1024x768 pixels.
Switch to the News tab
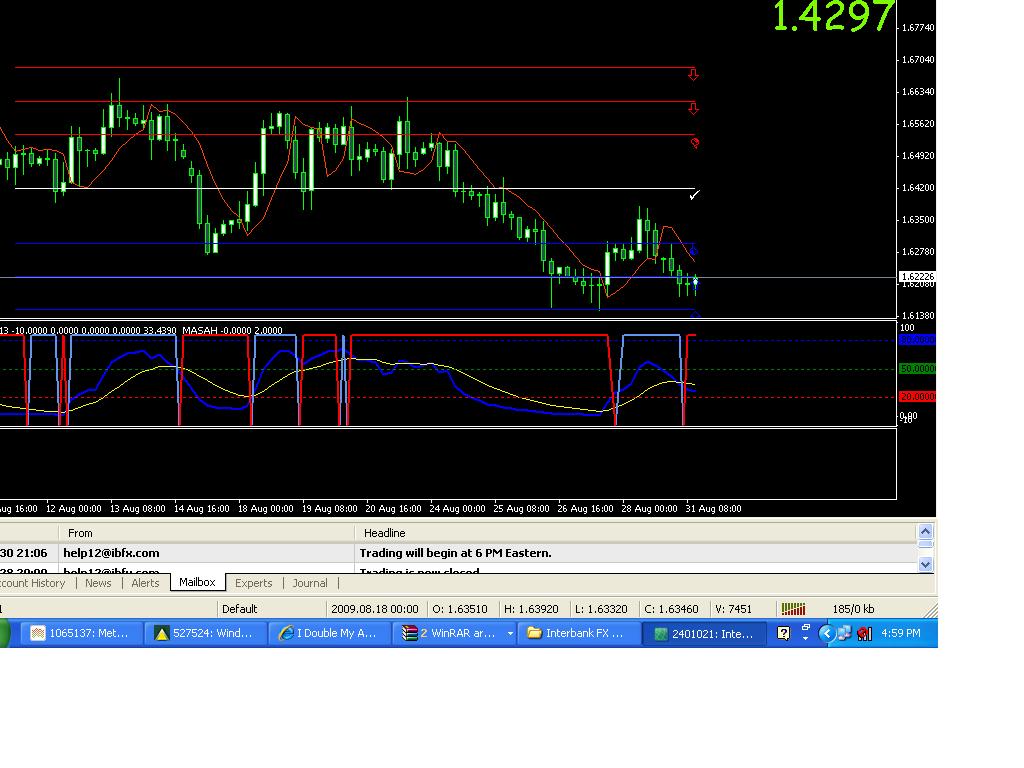tap(98, 583)
